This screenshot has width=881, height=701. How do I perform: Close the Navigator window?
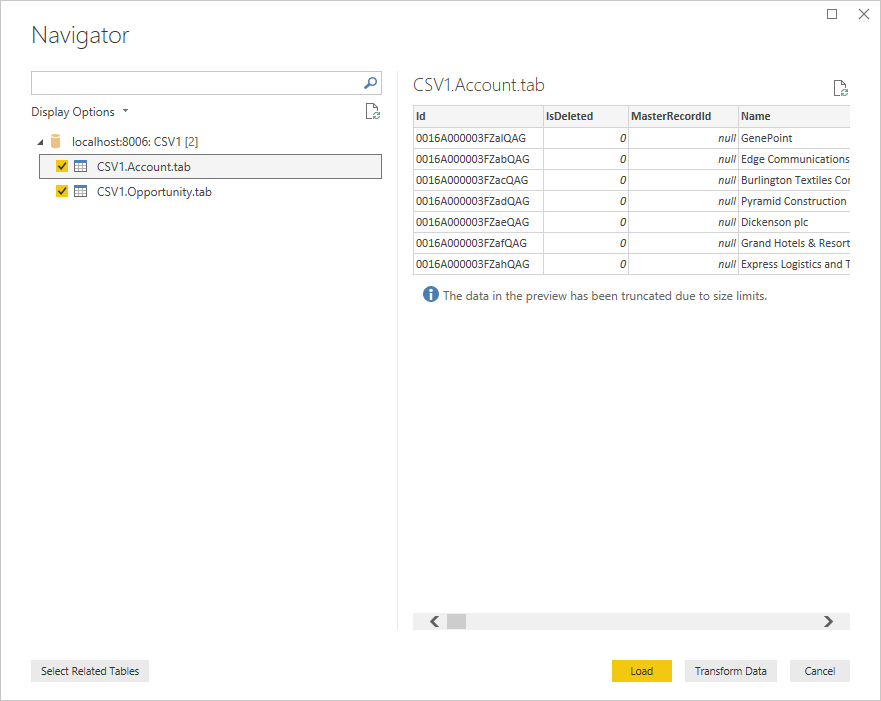coord(864,14)
